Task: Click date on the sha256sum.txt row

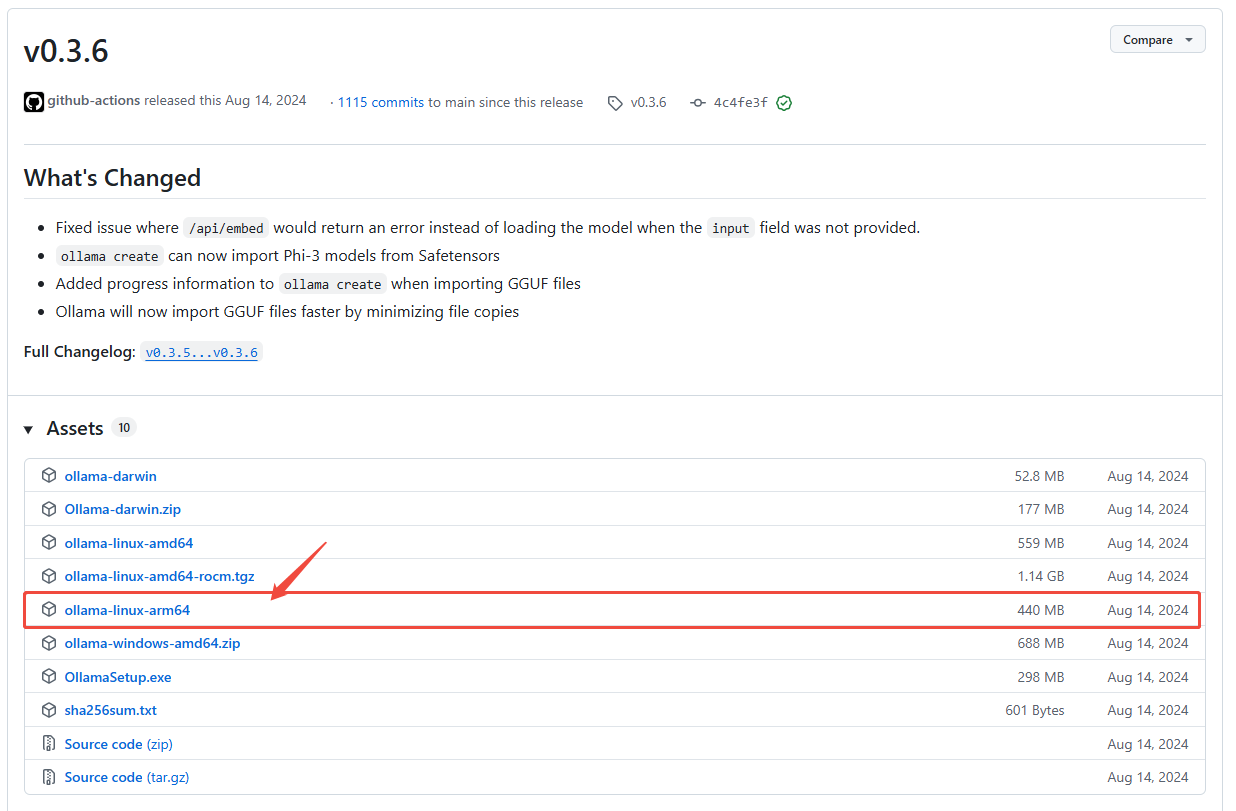Action: [1148, 710]
